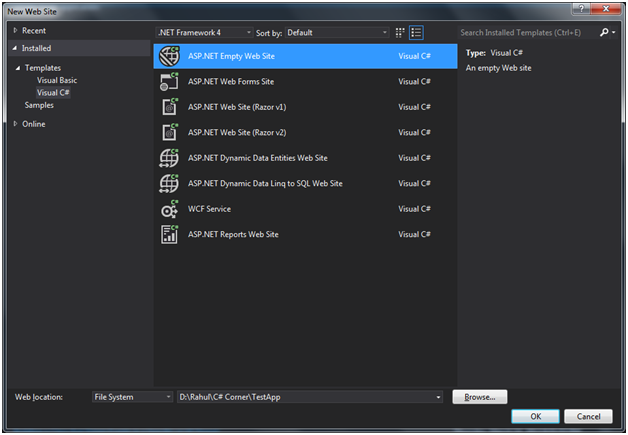Click the ASP.NET Web Forms Site icon
Screen dimensions: 628x435
coord(169,82)
